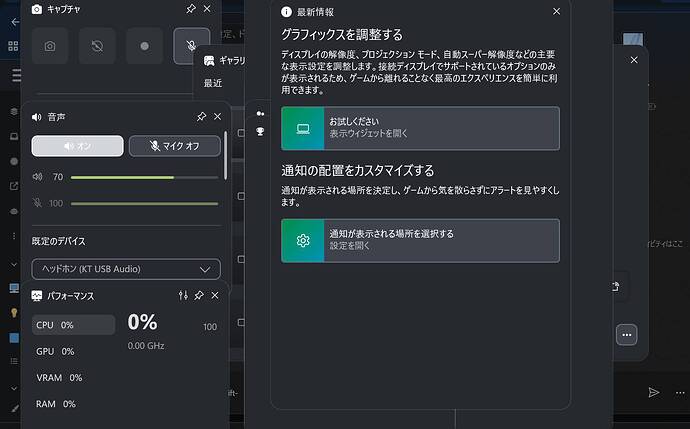Click the light bulb icon in sidebar
Image resolution: width=690 pixels, height=429 pixels.
pyautogui.click(x=14, y=313)
